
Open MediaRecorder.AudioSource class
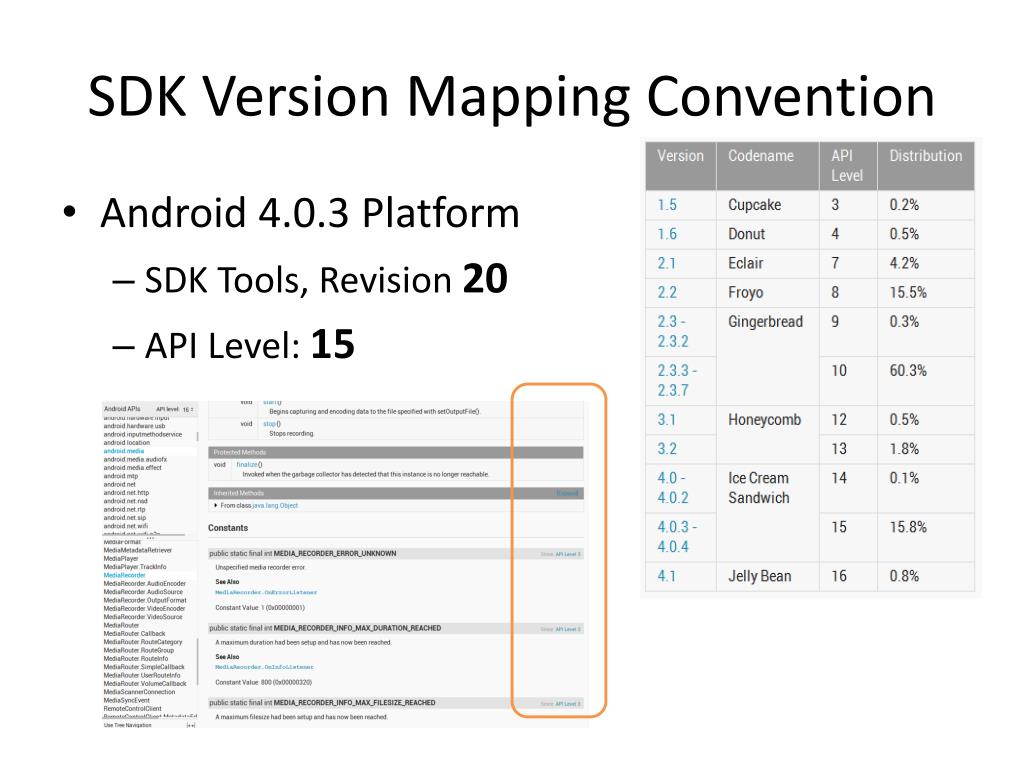pos(143,592)
